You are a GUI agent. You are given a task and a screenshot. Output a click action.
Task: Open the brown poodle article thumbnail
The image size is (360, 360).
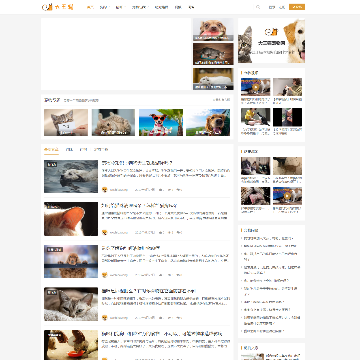(x=71, y=262)
